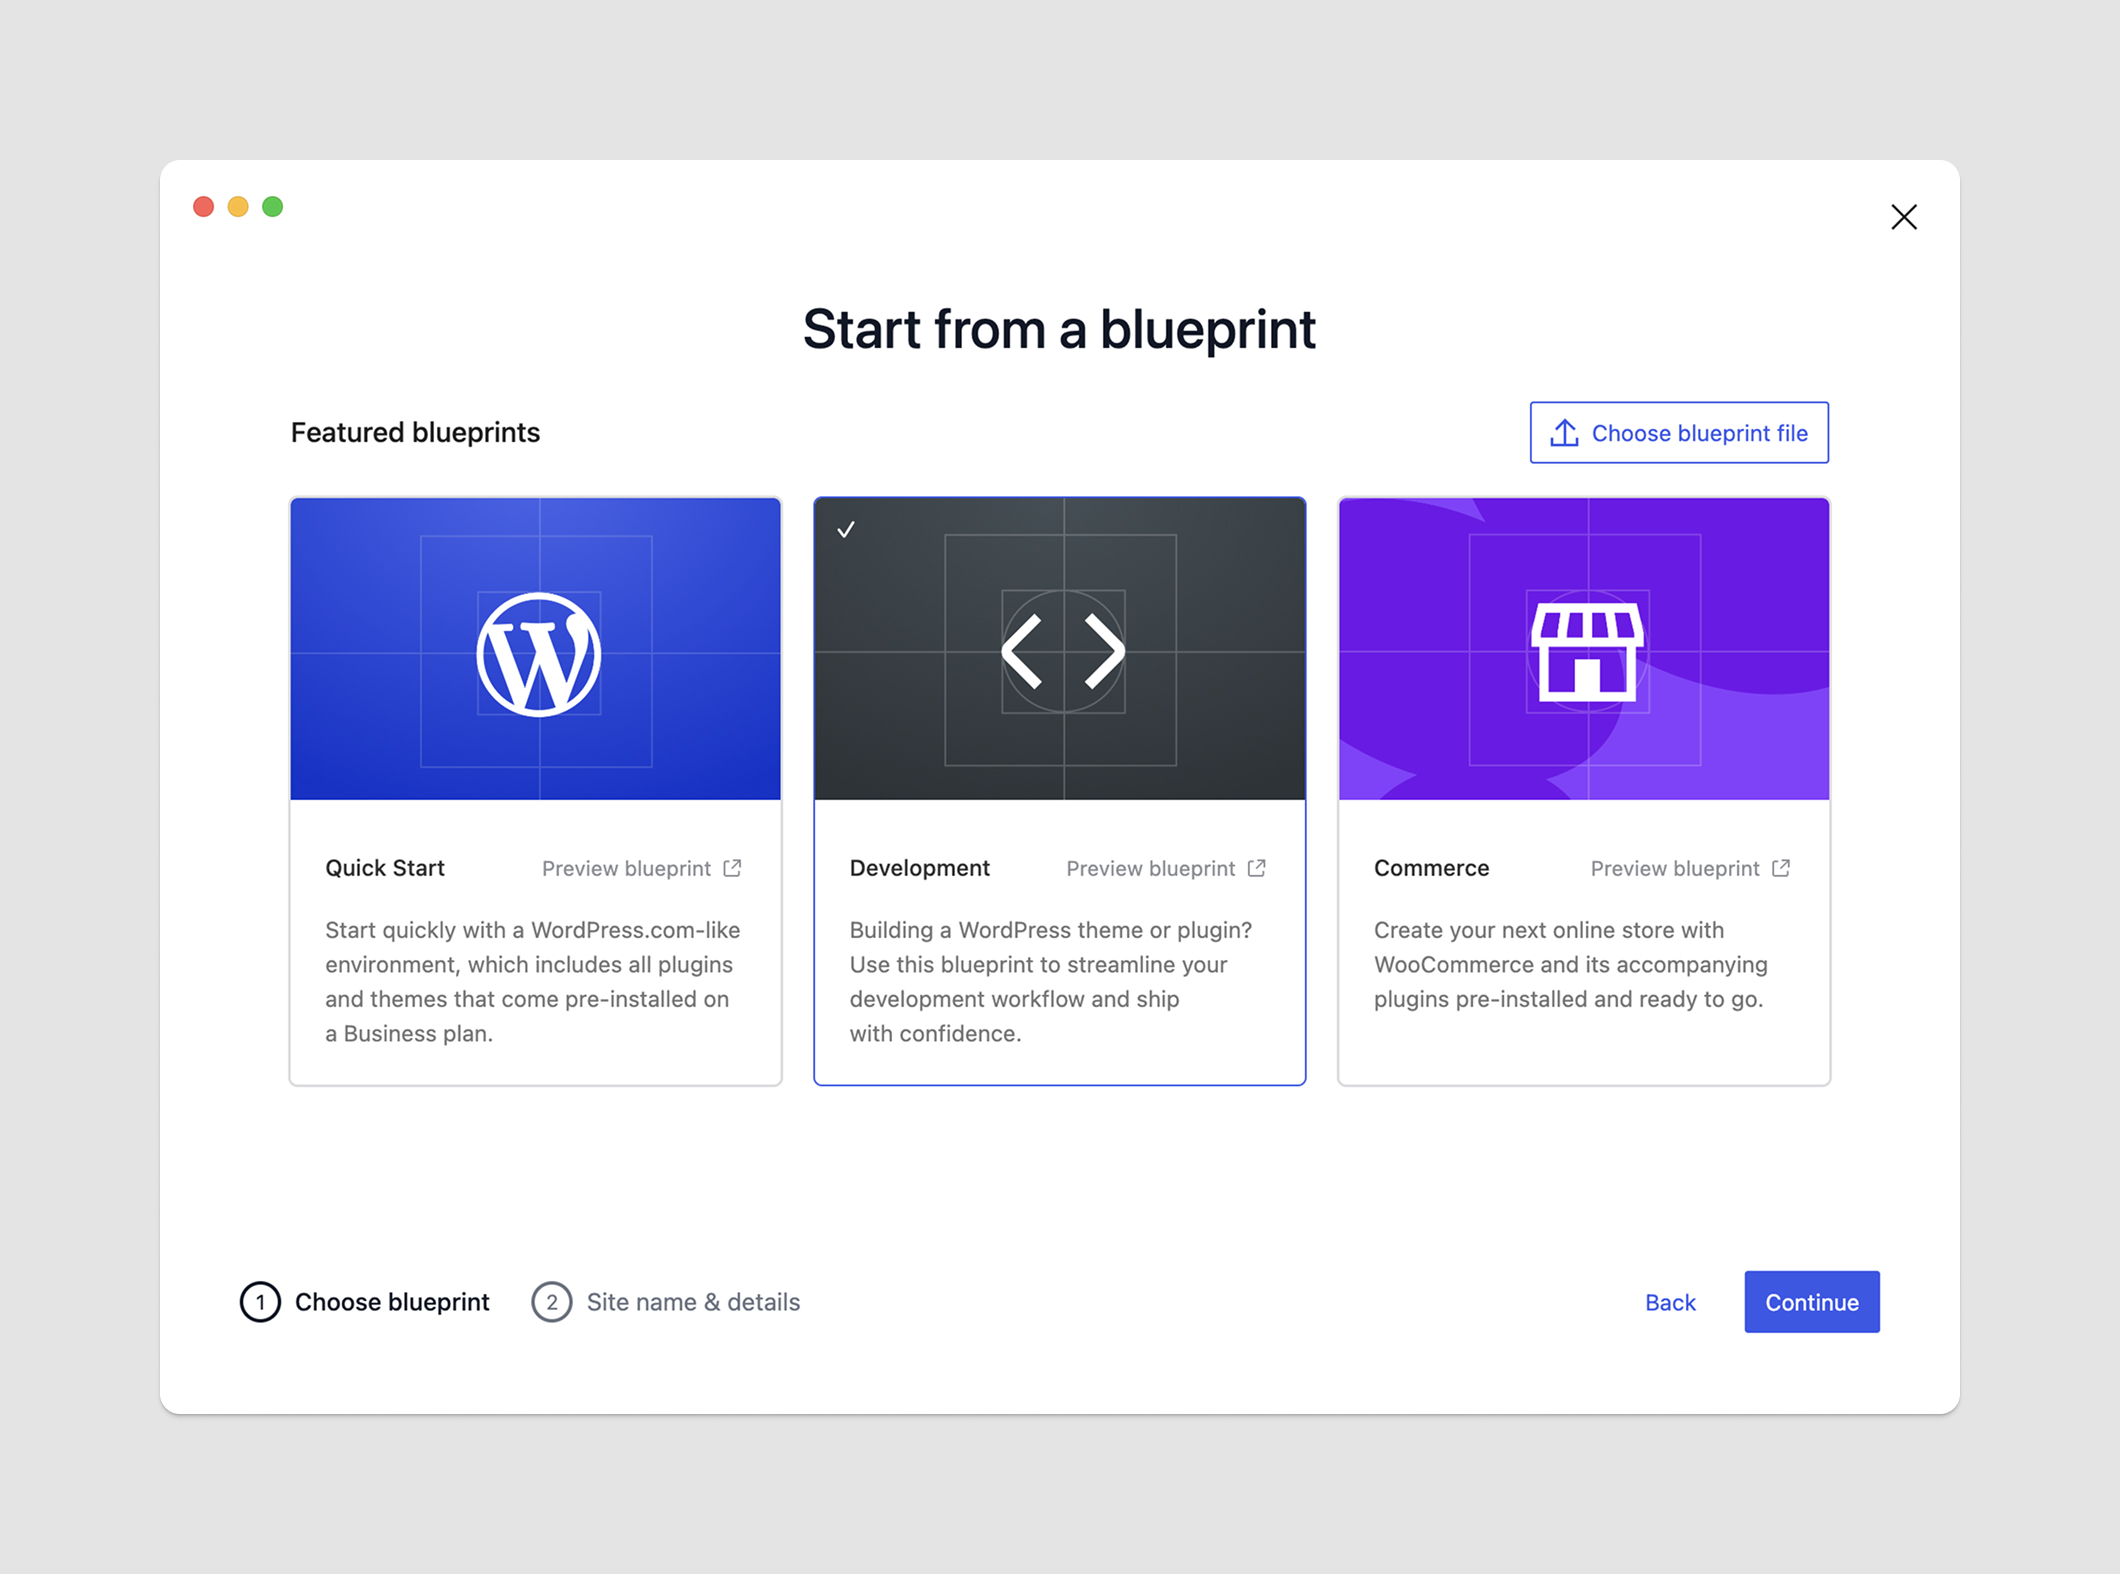Click the code brackets icon on the Development card
Screen dimensions: 2120x1574
coord(1060,650)
